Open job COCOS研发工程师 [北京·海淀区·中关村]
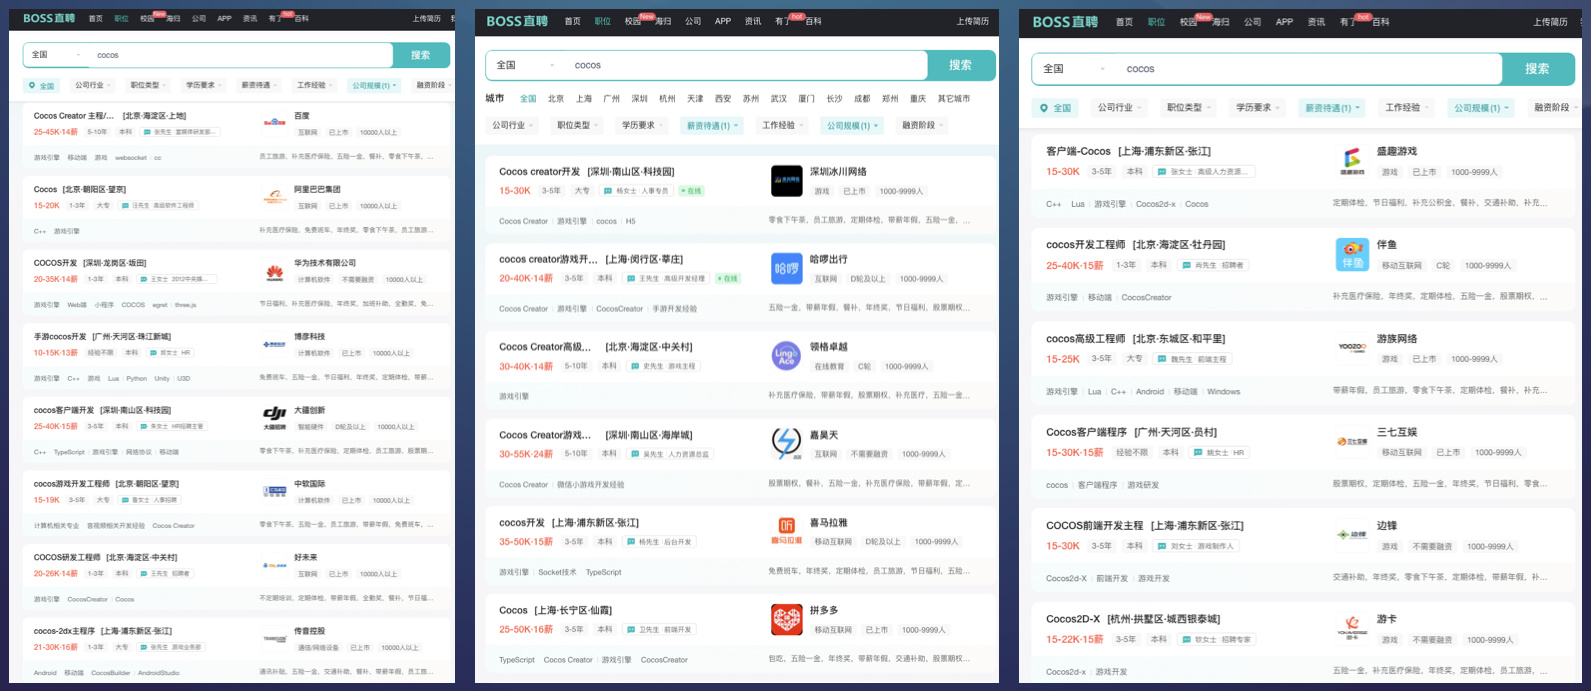This screenshot has height=691, width=1591. pos(105,558)
